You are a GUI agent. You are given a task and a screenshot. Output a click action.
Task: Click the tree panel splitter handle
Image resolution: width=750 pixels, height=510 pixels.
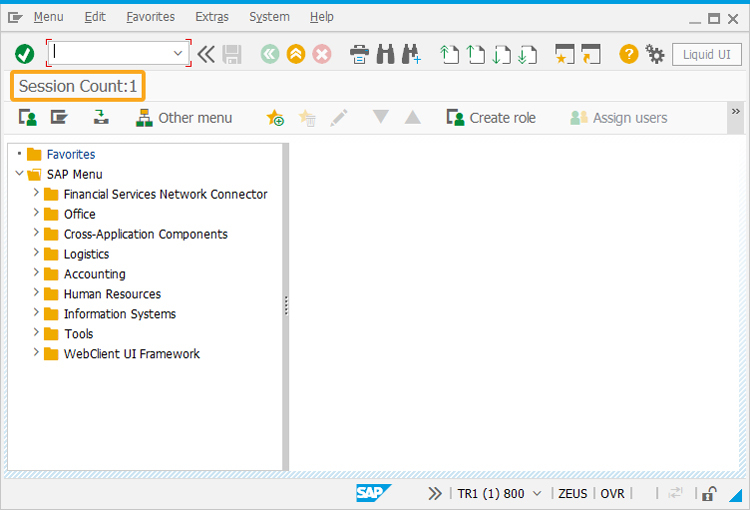[286, 306]
